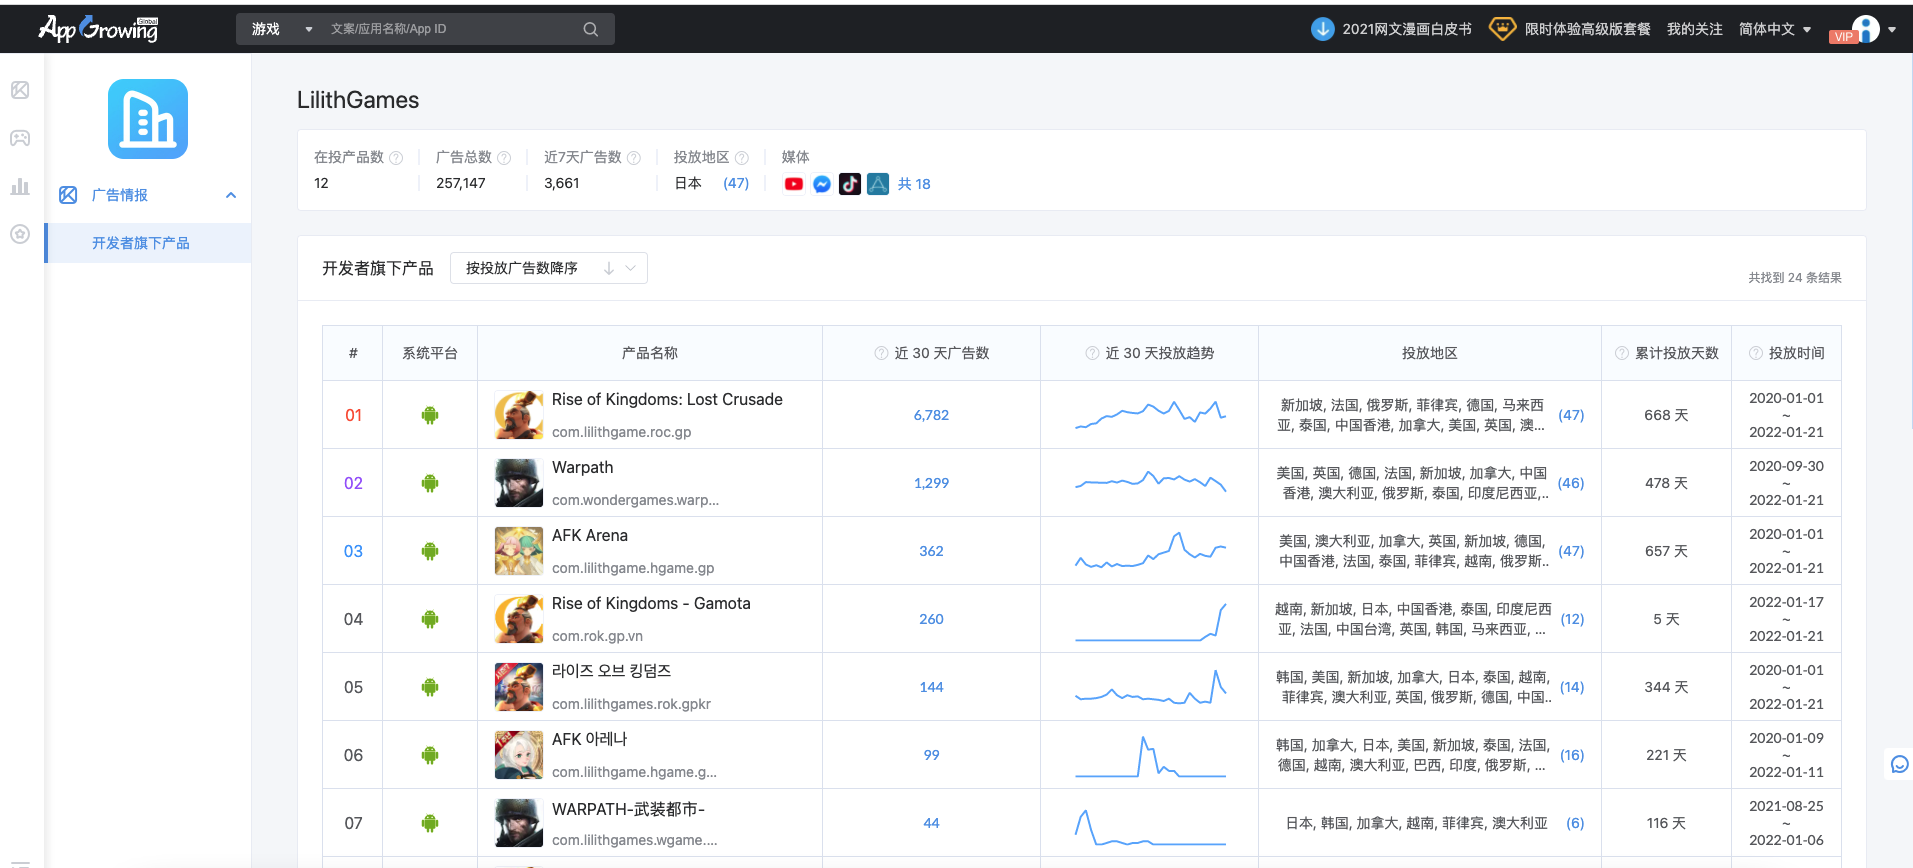
Task: Click 6,782 ads count for Rise of Kingdoms
Action: (931, 415)
